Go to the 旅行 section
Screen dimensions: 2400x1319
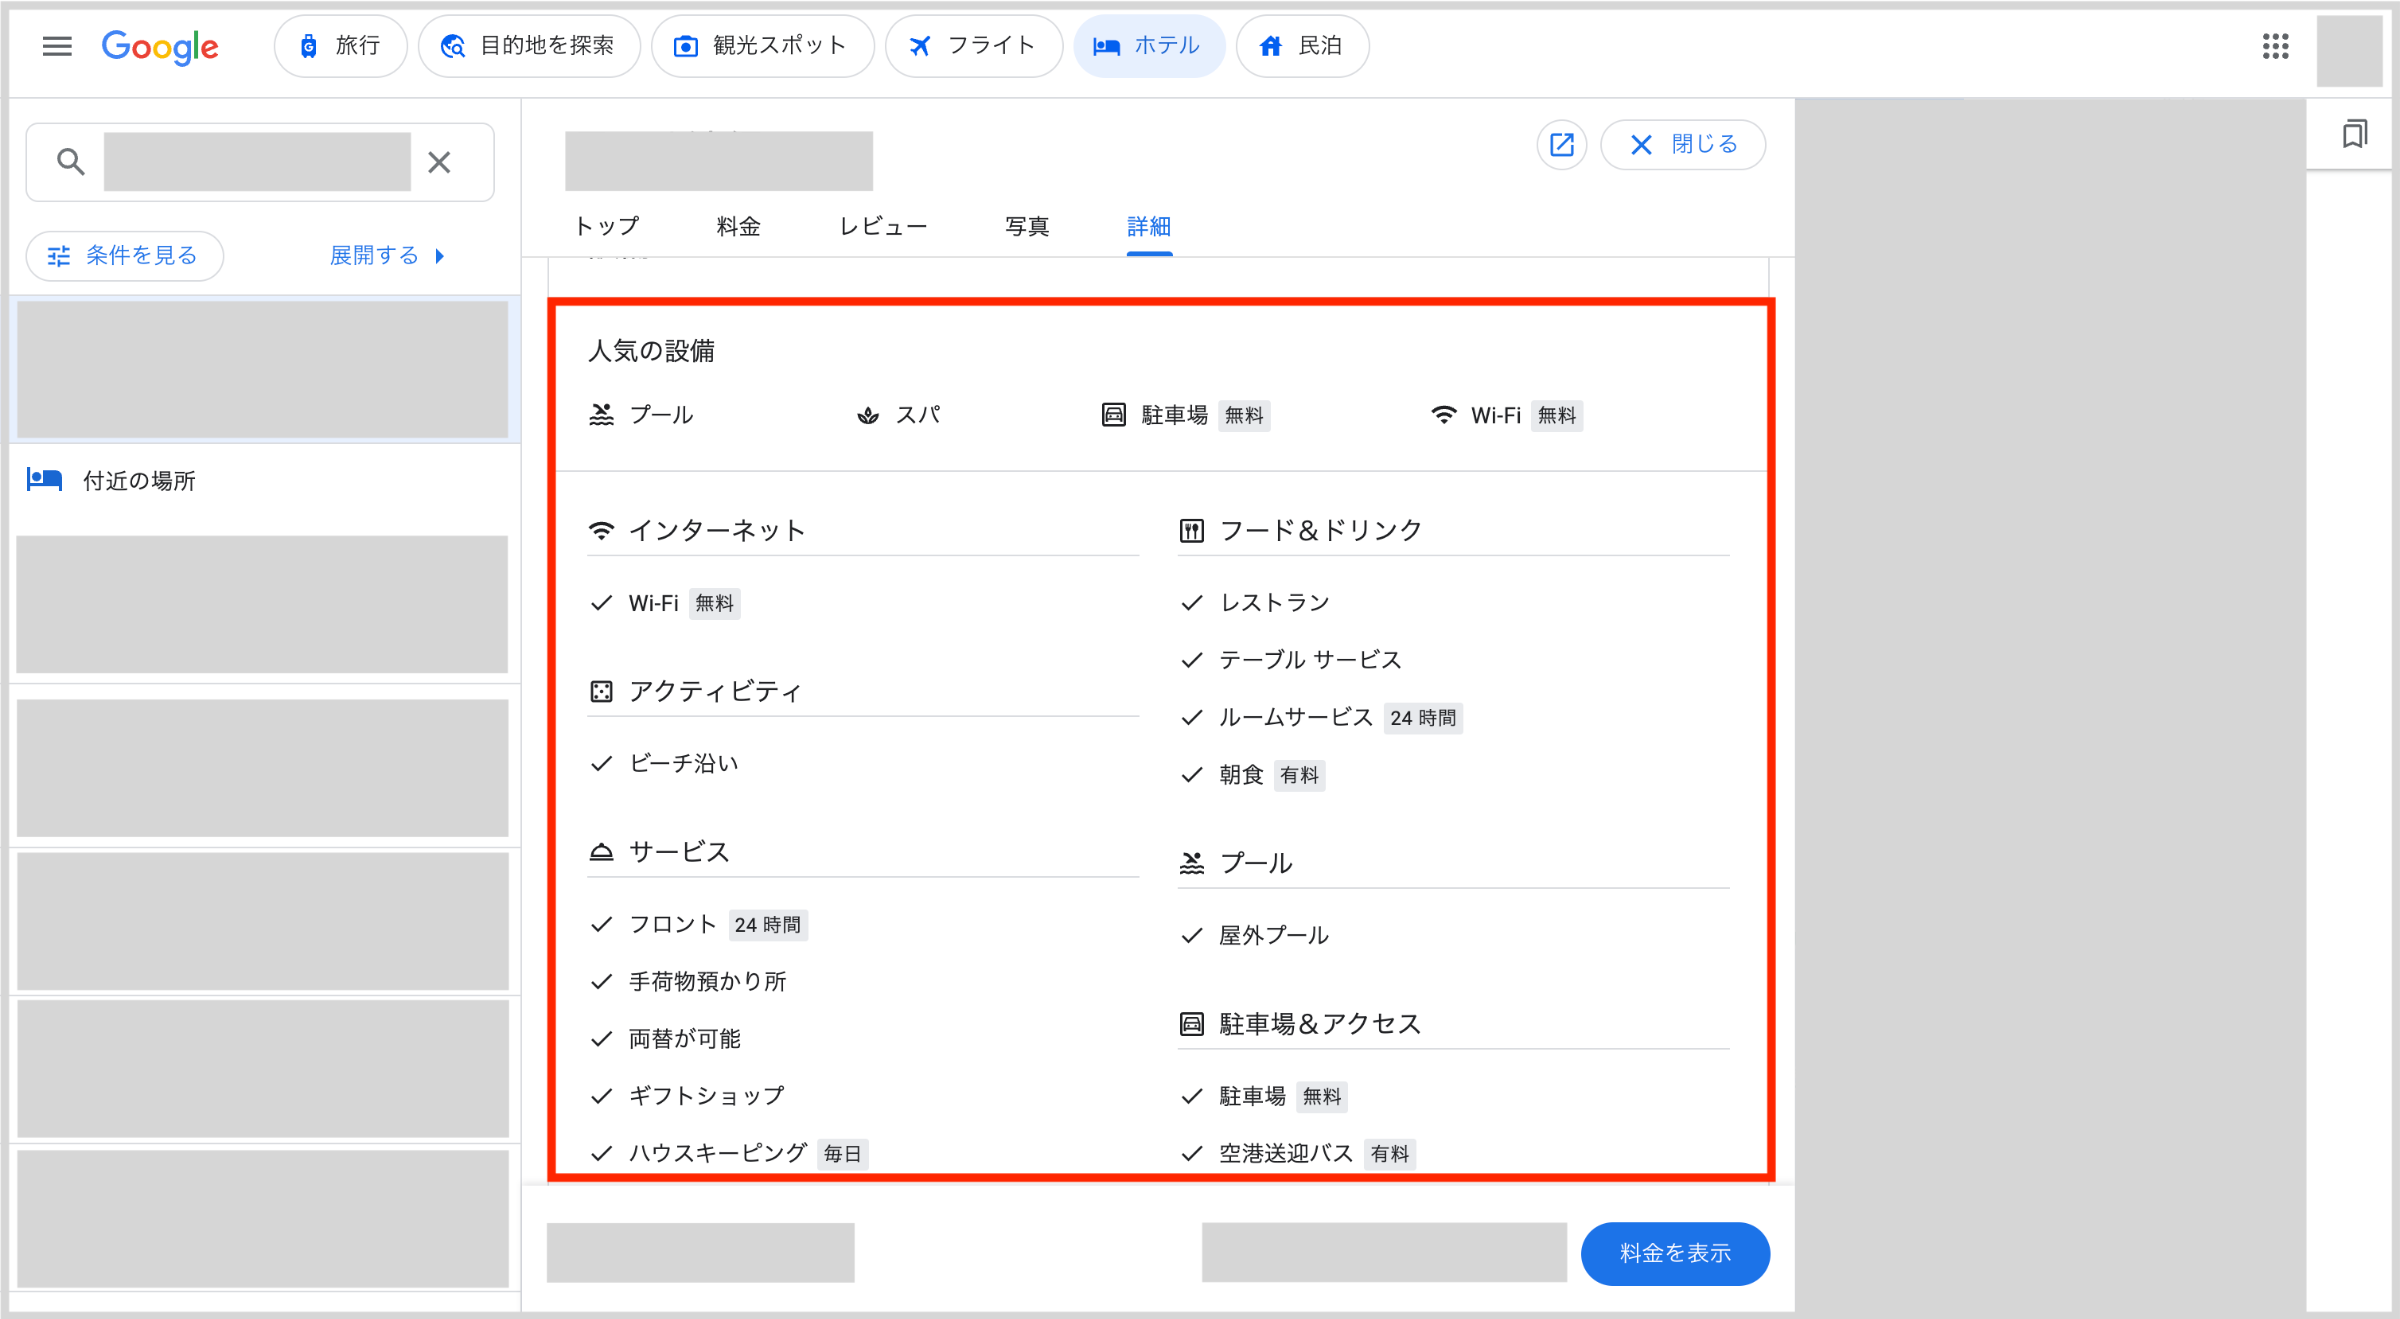340,46
